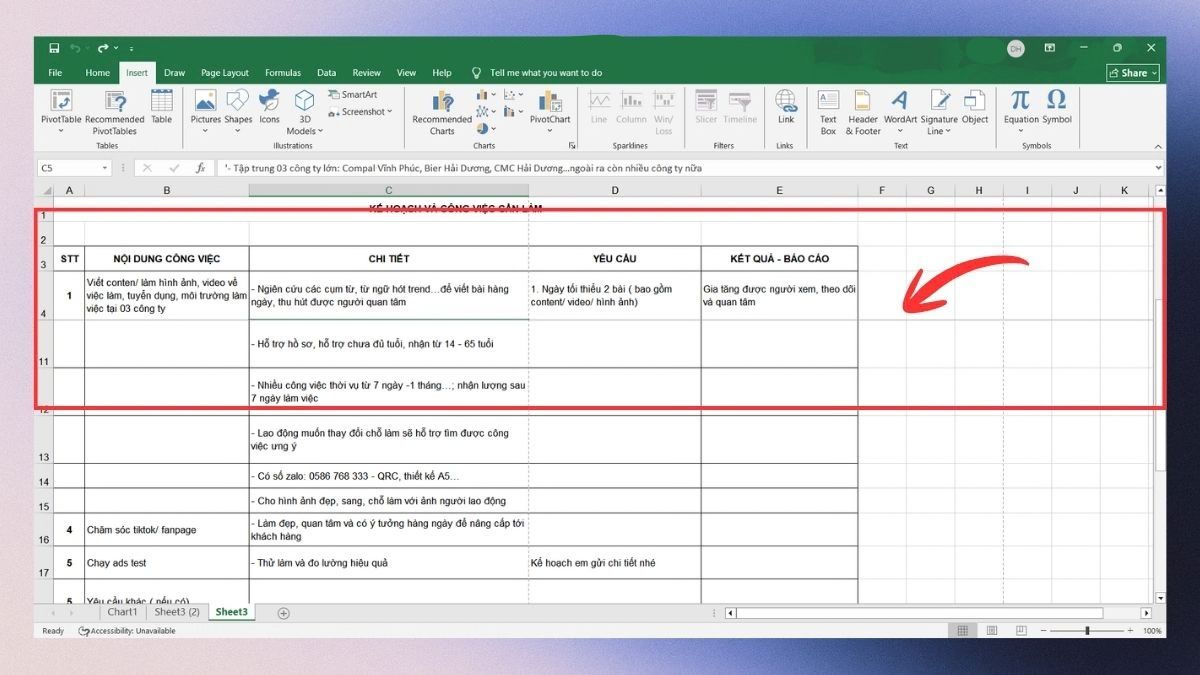Open Ribbon Display Options

pyautogui.click(x=1050, y=48)
